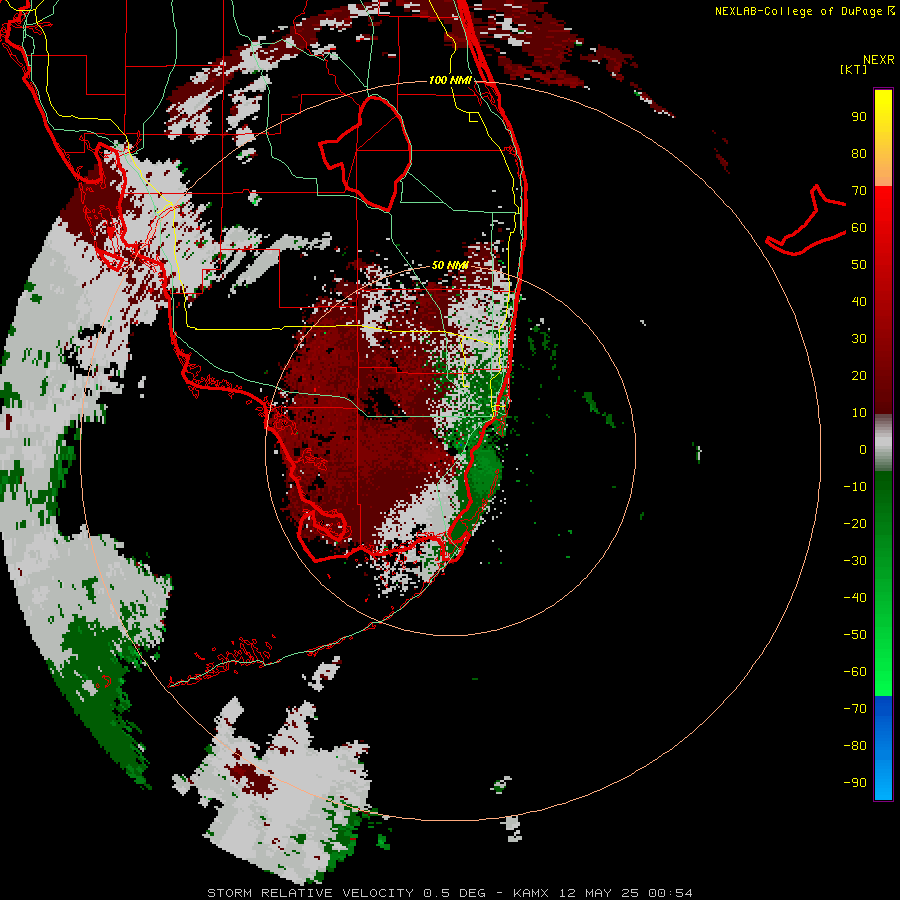900x900 pixels.
Task: Click the NEXR label at top right
Action: click(879, 60)
